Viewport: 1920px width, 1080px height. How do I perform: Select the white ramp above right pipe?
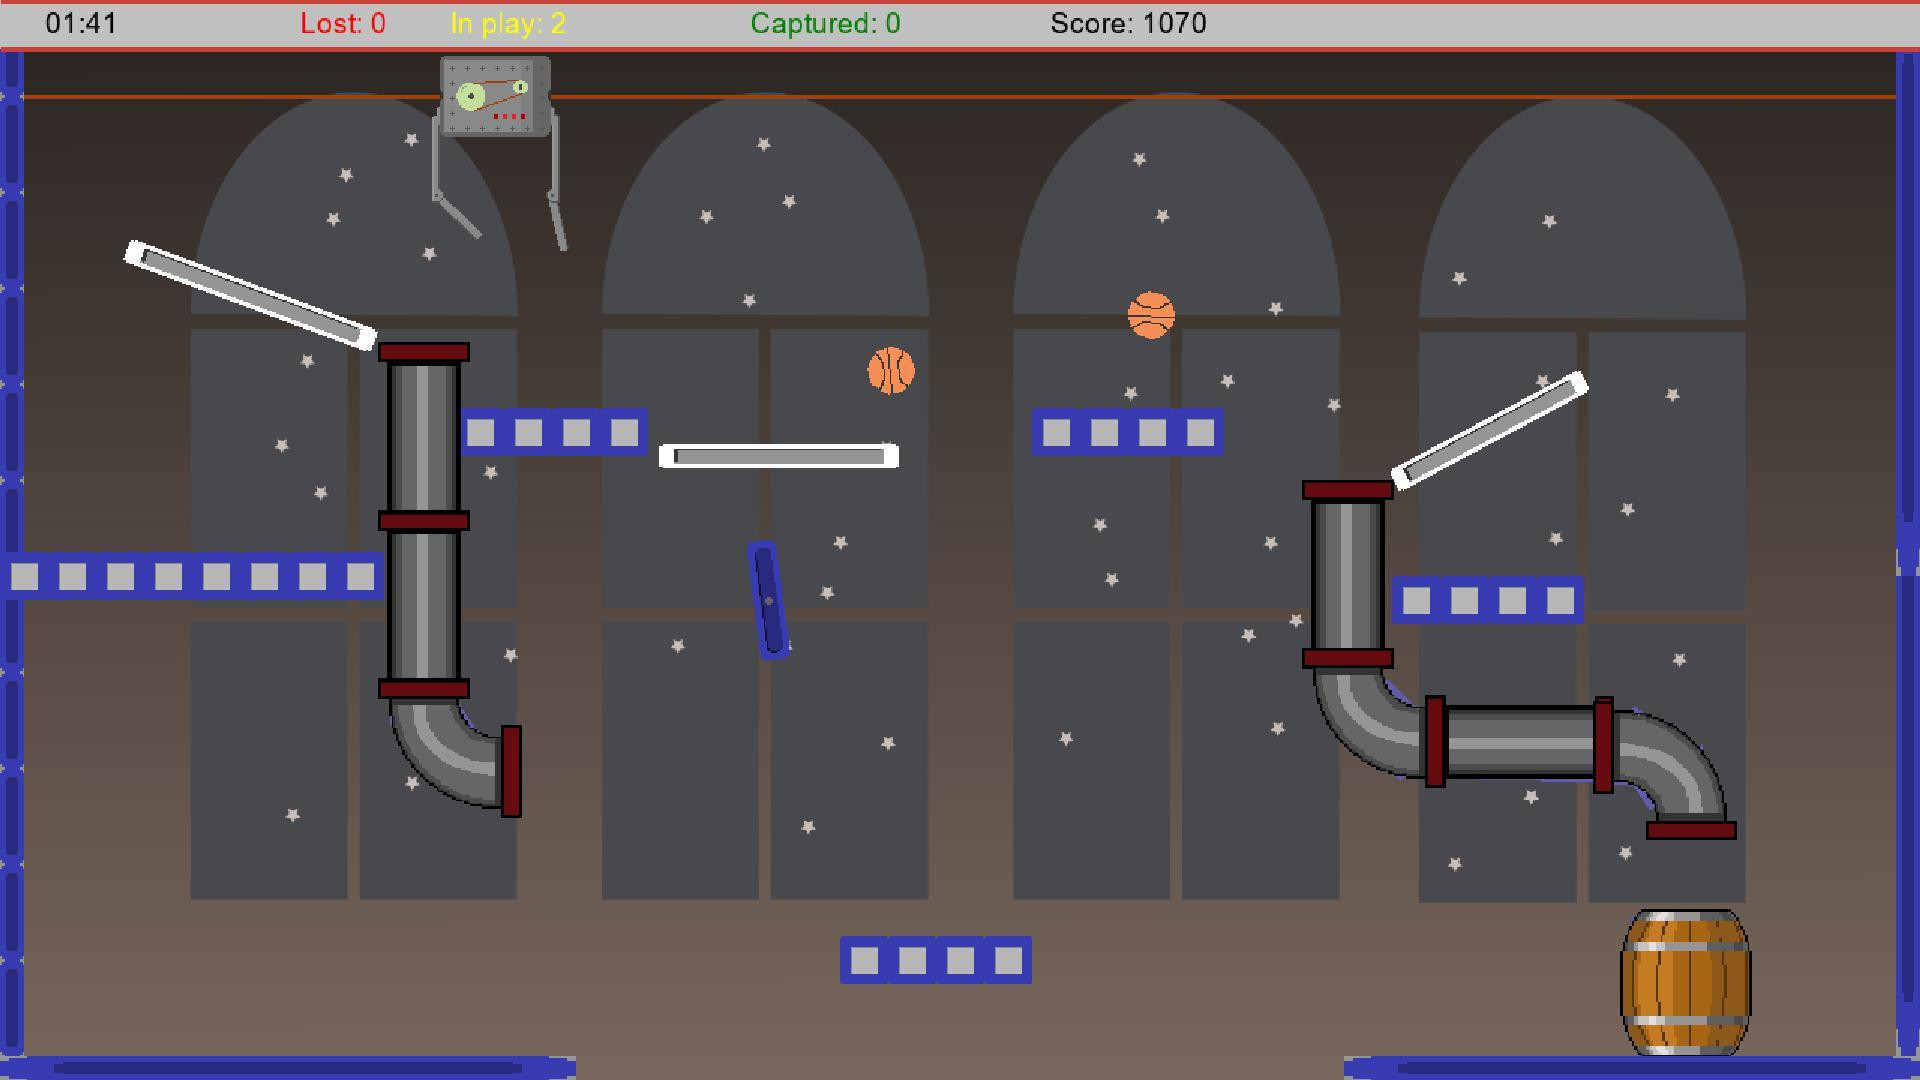(x=1489, y=430)
